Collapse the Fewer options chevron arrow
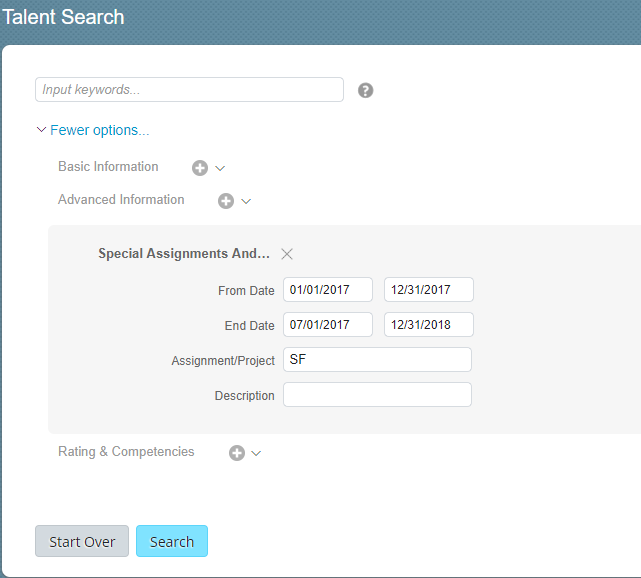The image size is (641, 578). point(41,130)
